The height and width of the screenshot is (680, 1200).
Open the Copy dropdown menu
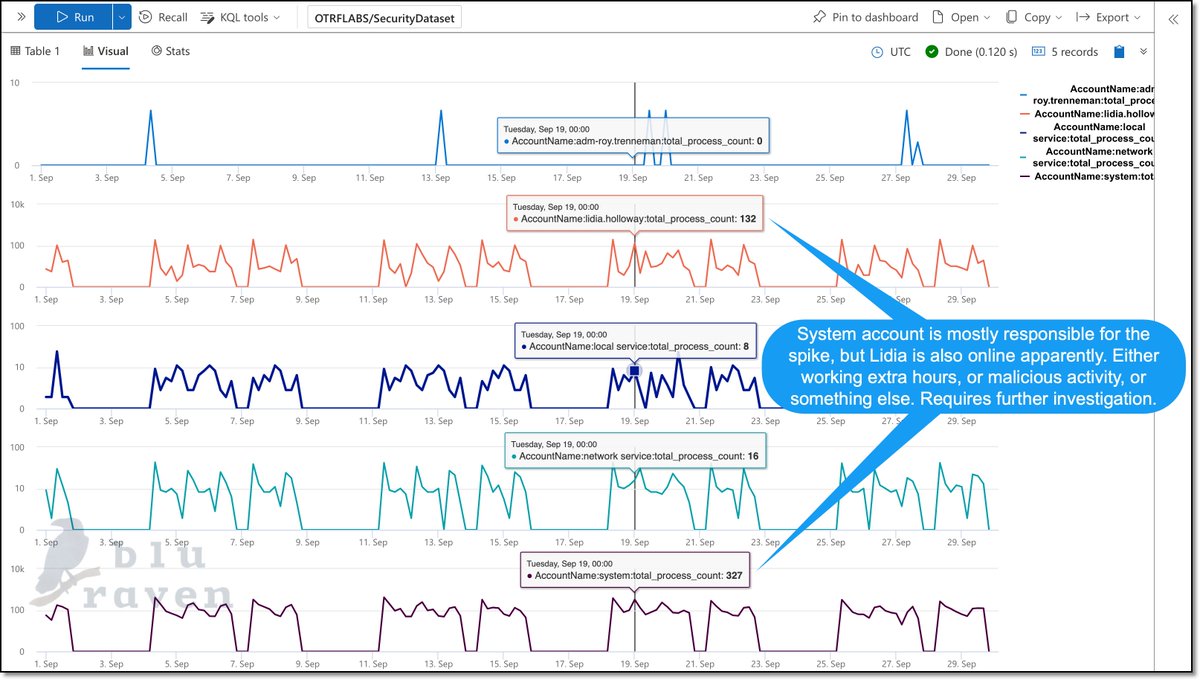[1034, 17]
